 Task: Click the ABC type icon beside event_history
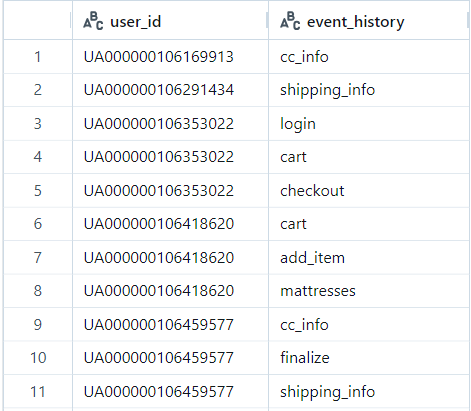290,21
